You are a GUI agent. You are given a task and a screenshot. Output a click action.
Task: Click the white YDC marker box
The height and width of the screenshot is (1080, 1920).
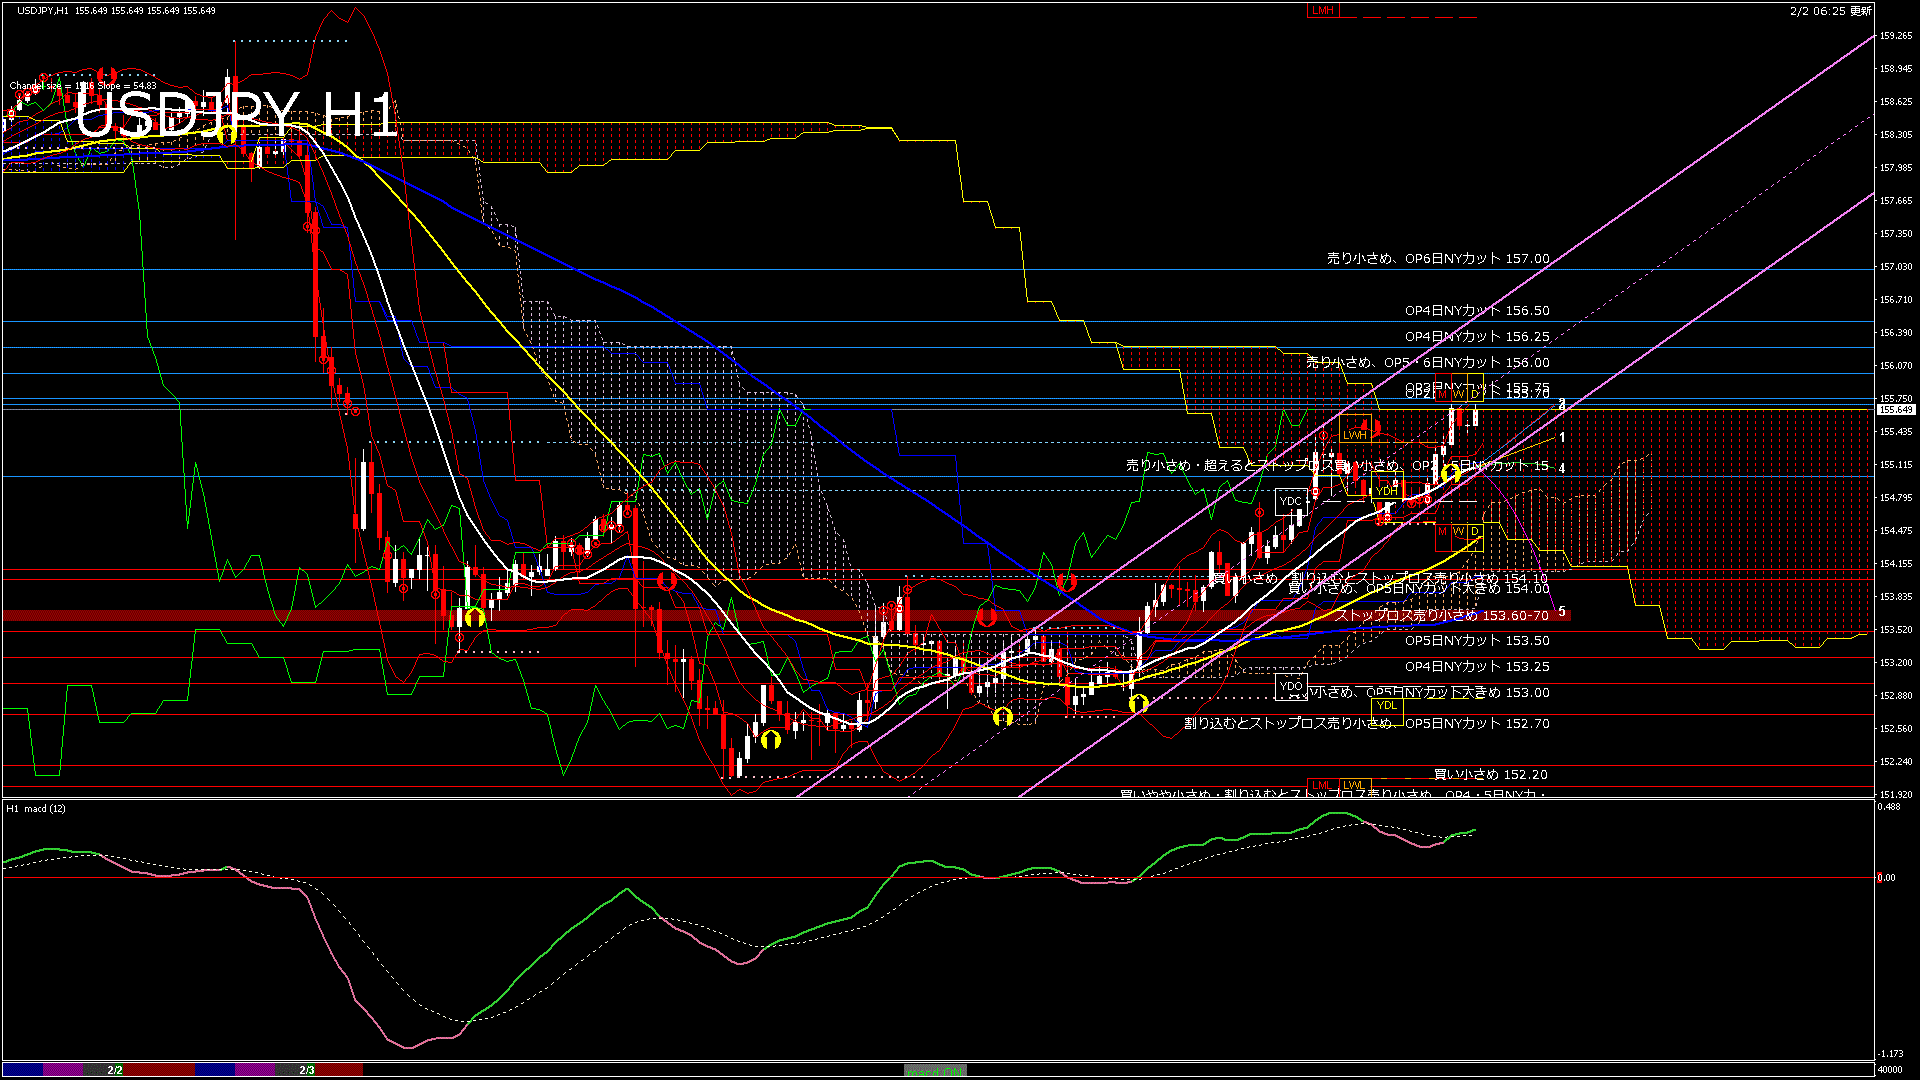pos(1291,501)
